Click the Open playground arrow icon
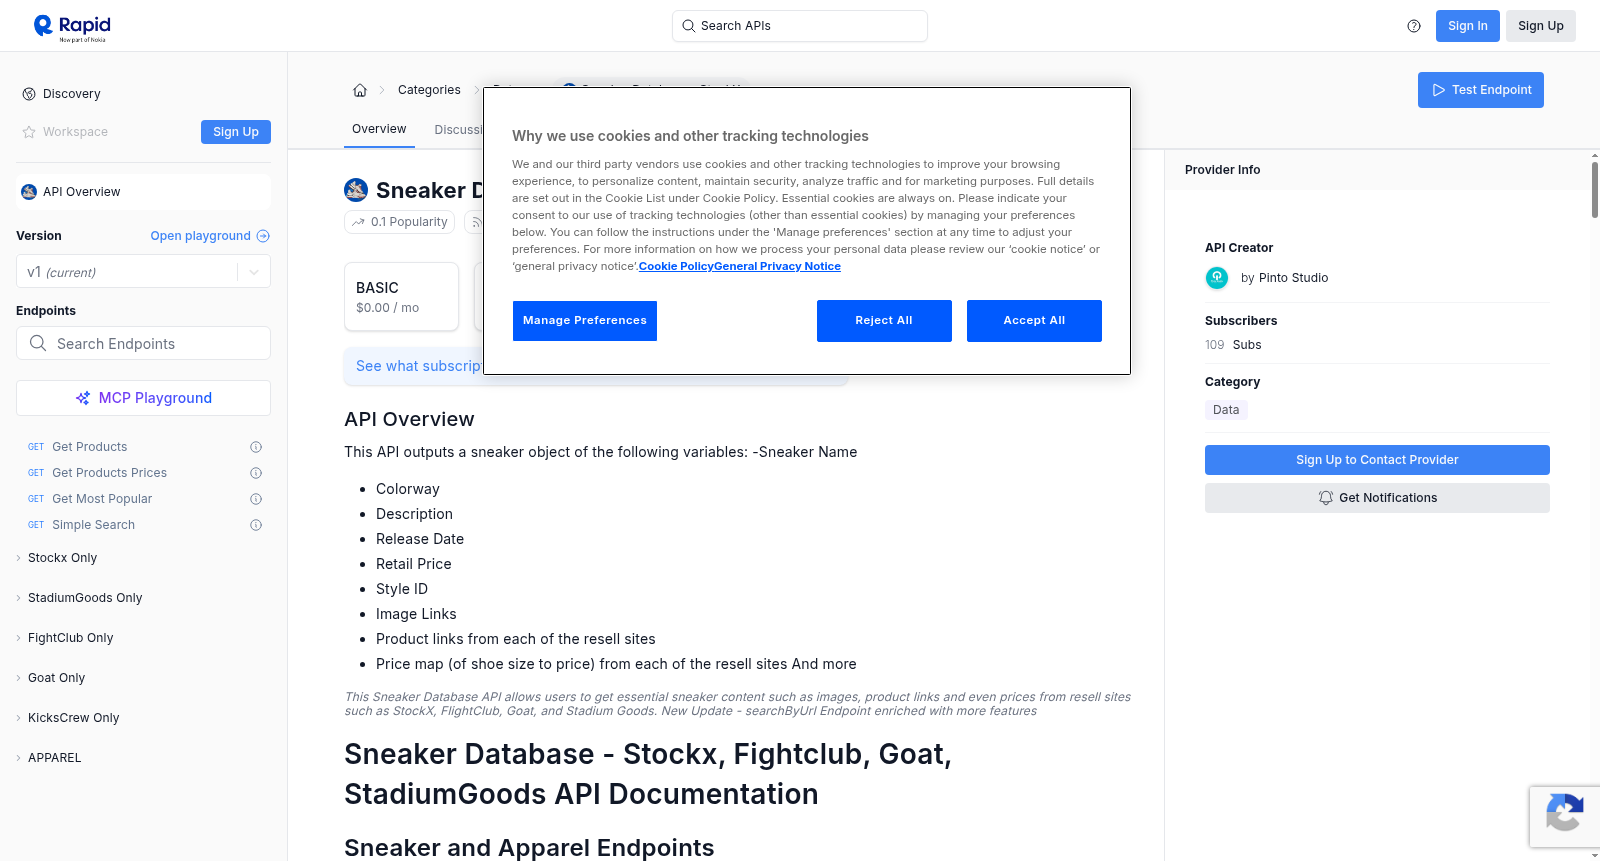The width and height of the screenshot is (1600, 861). point(263,236)
